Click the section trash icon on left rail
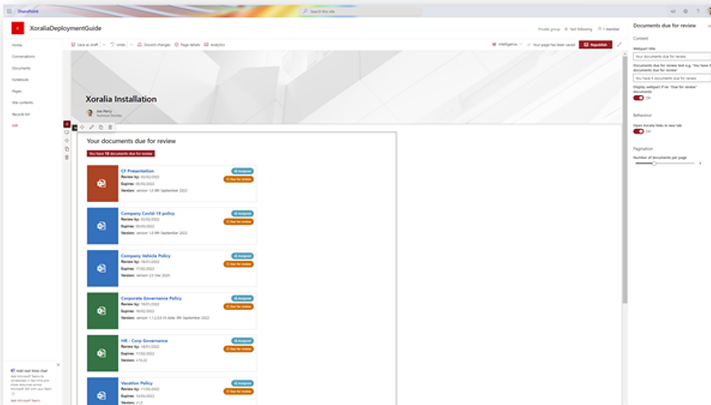Viewport: 711px width, 405px height. click(67, 157)
